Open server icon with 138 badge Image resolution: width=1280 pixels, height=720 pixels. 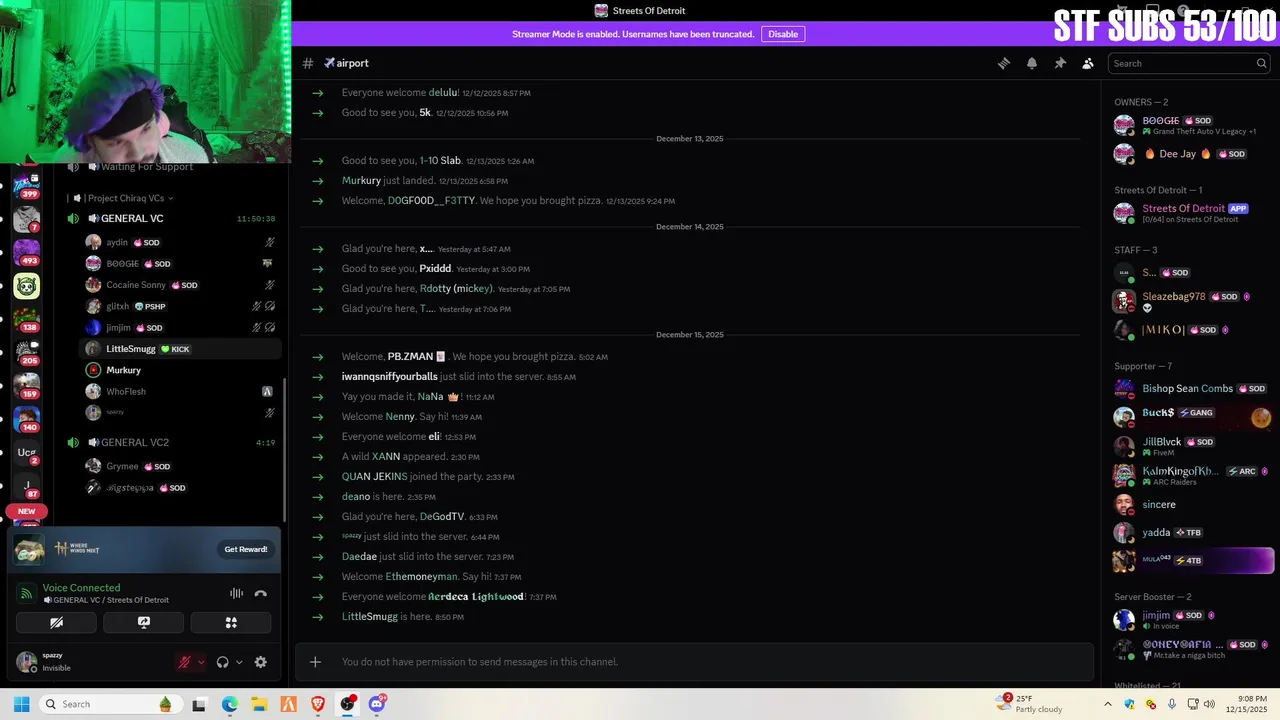(x=27, y=319)
